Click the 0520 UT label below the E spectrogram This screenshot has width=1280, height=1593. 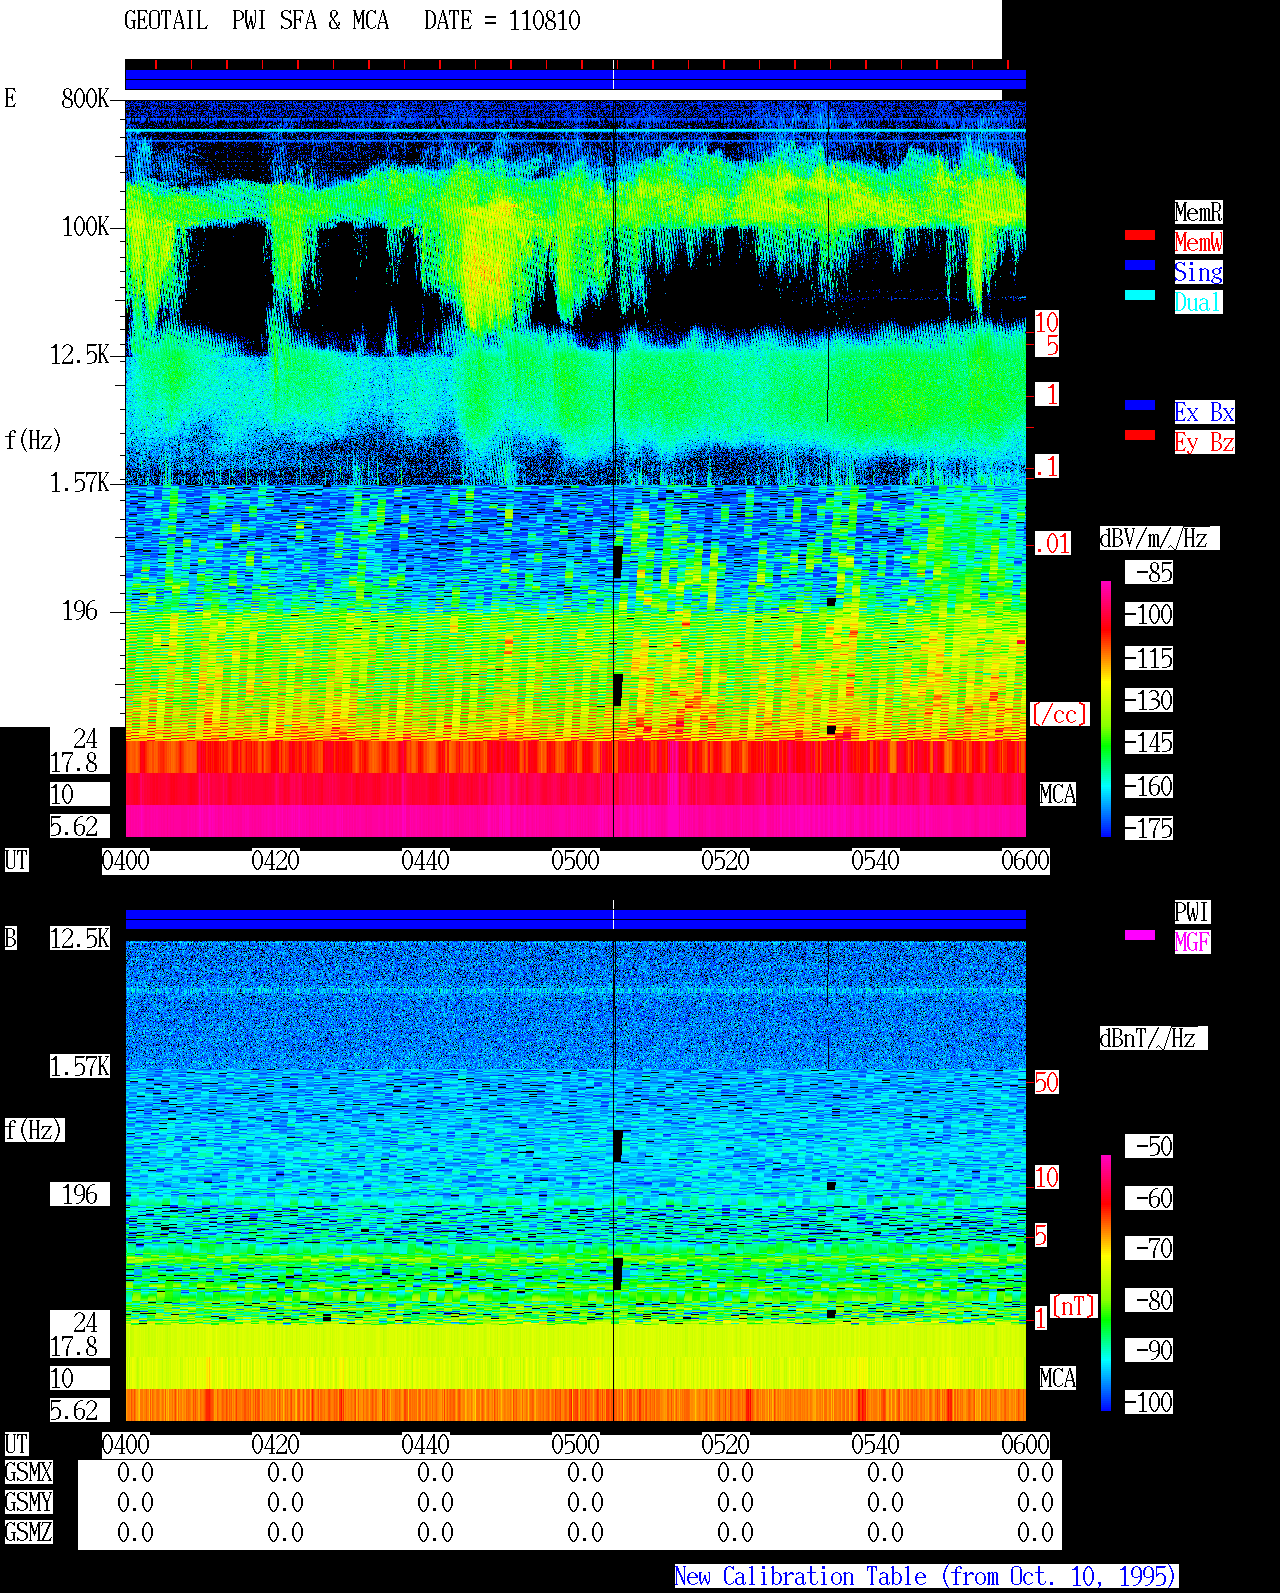[725, 861]
